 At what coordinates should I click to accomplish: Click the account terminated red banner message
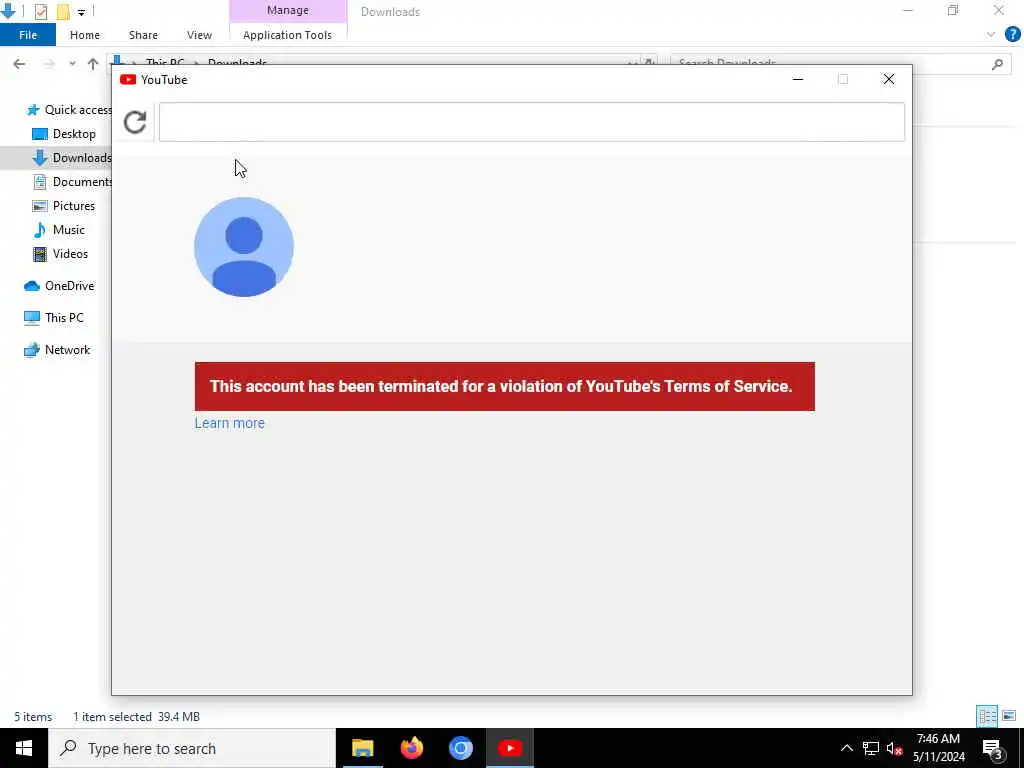(x=504, y=387)
